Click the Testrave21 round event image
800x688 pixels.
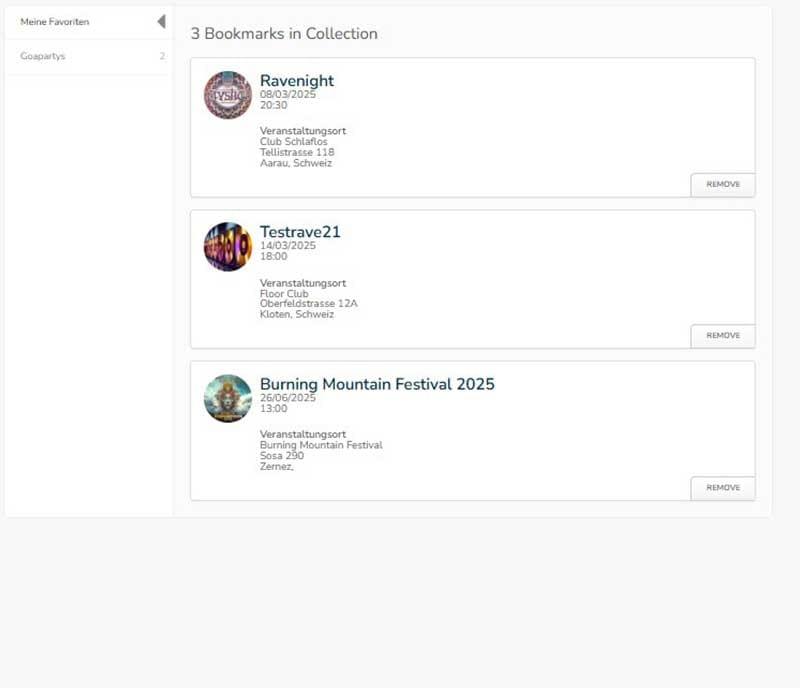[x=228, y=246]
